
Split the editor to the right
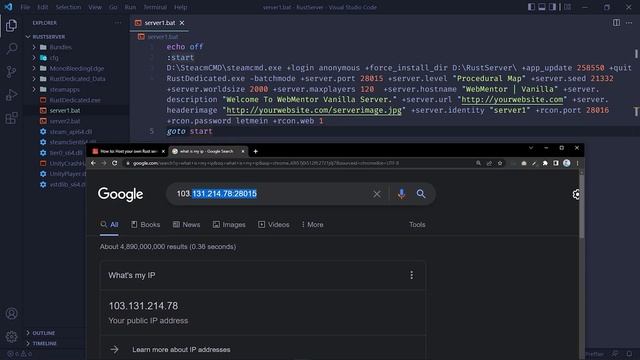click(616, 23)
